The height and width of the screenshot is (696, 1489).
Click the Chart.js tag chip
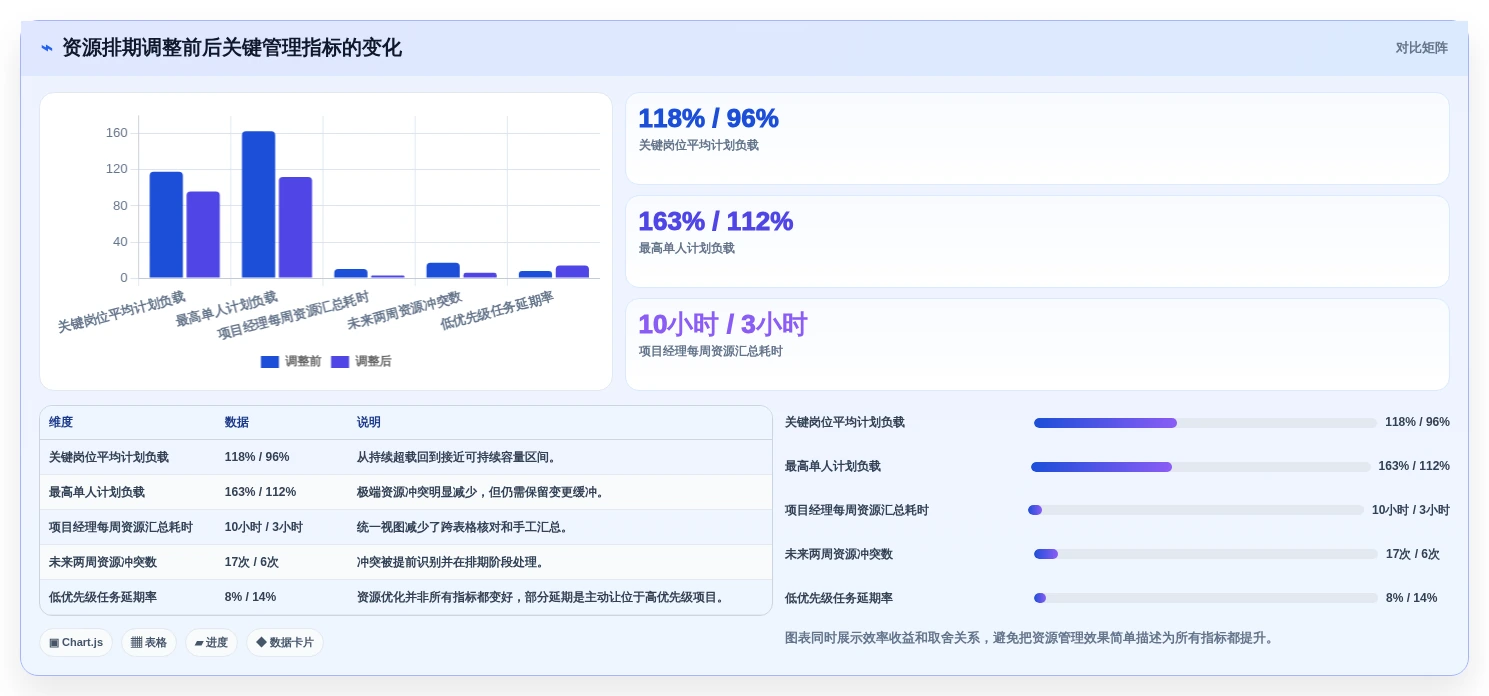76,642
